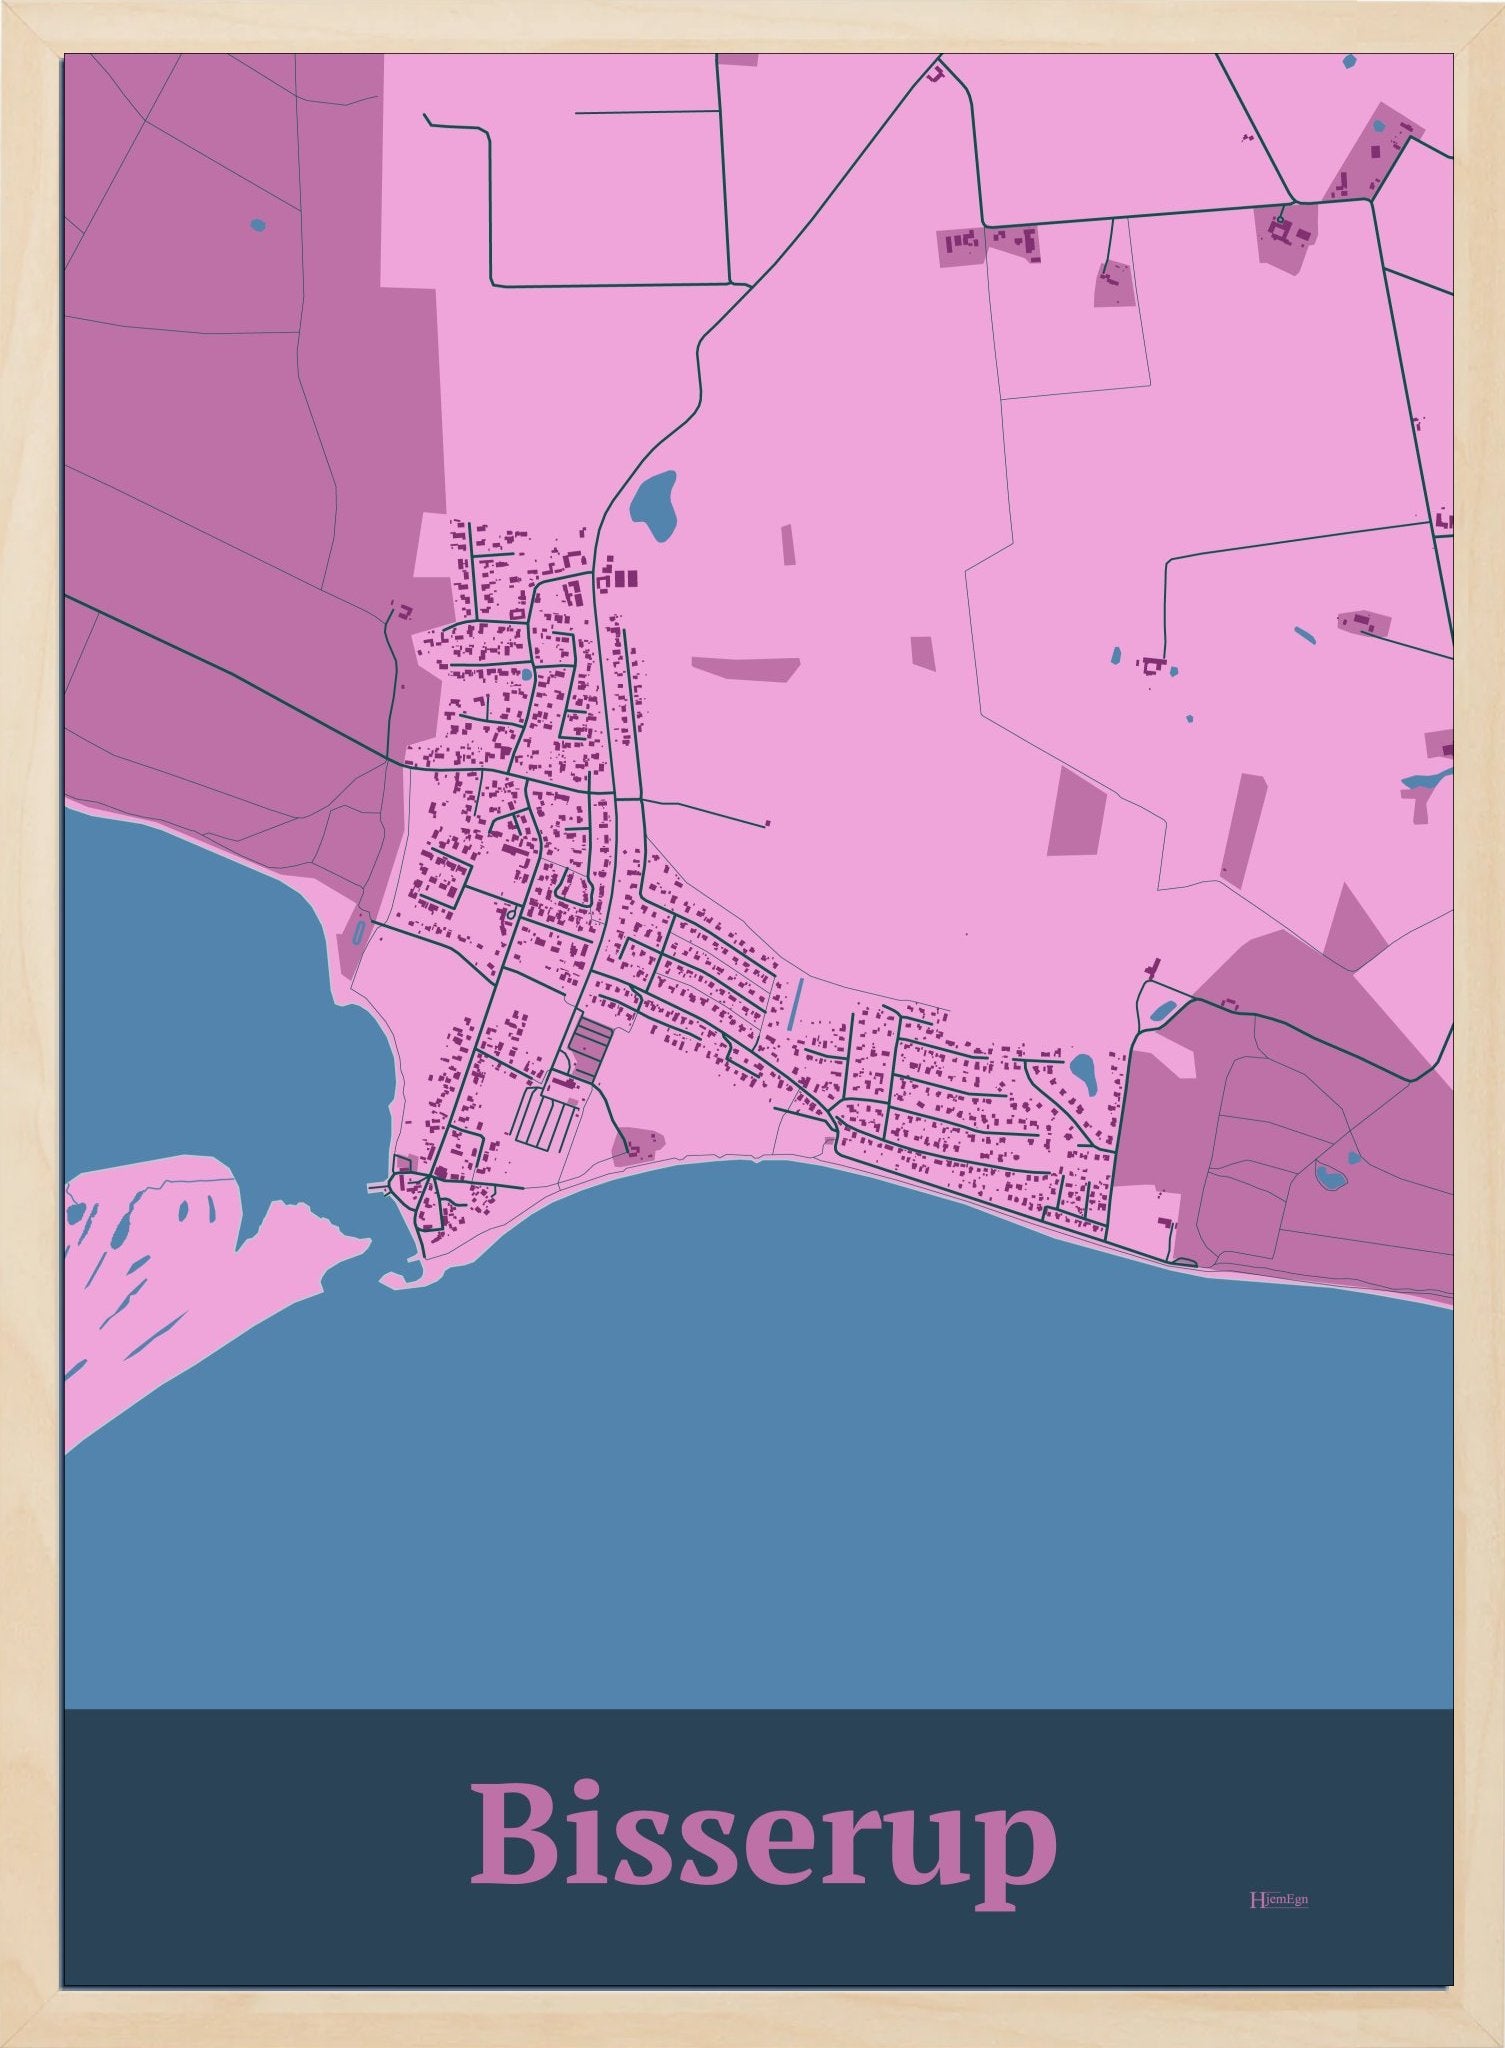Viewport: 1505px width, 2048px height.
Task: Click the tiny pond inside upper-left forest
Action: point(260,225)
